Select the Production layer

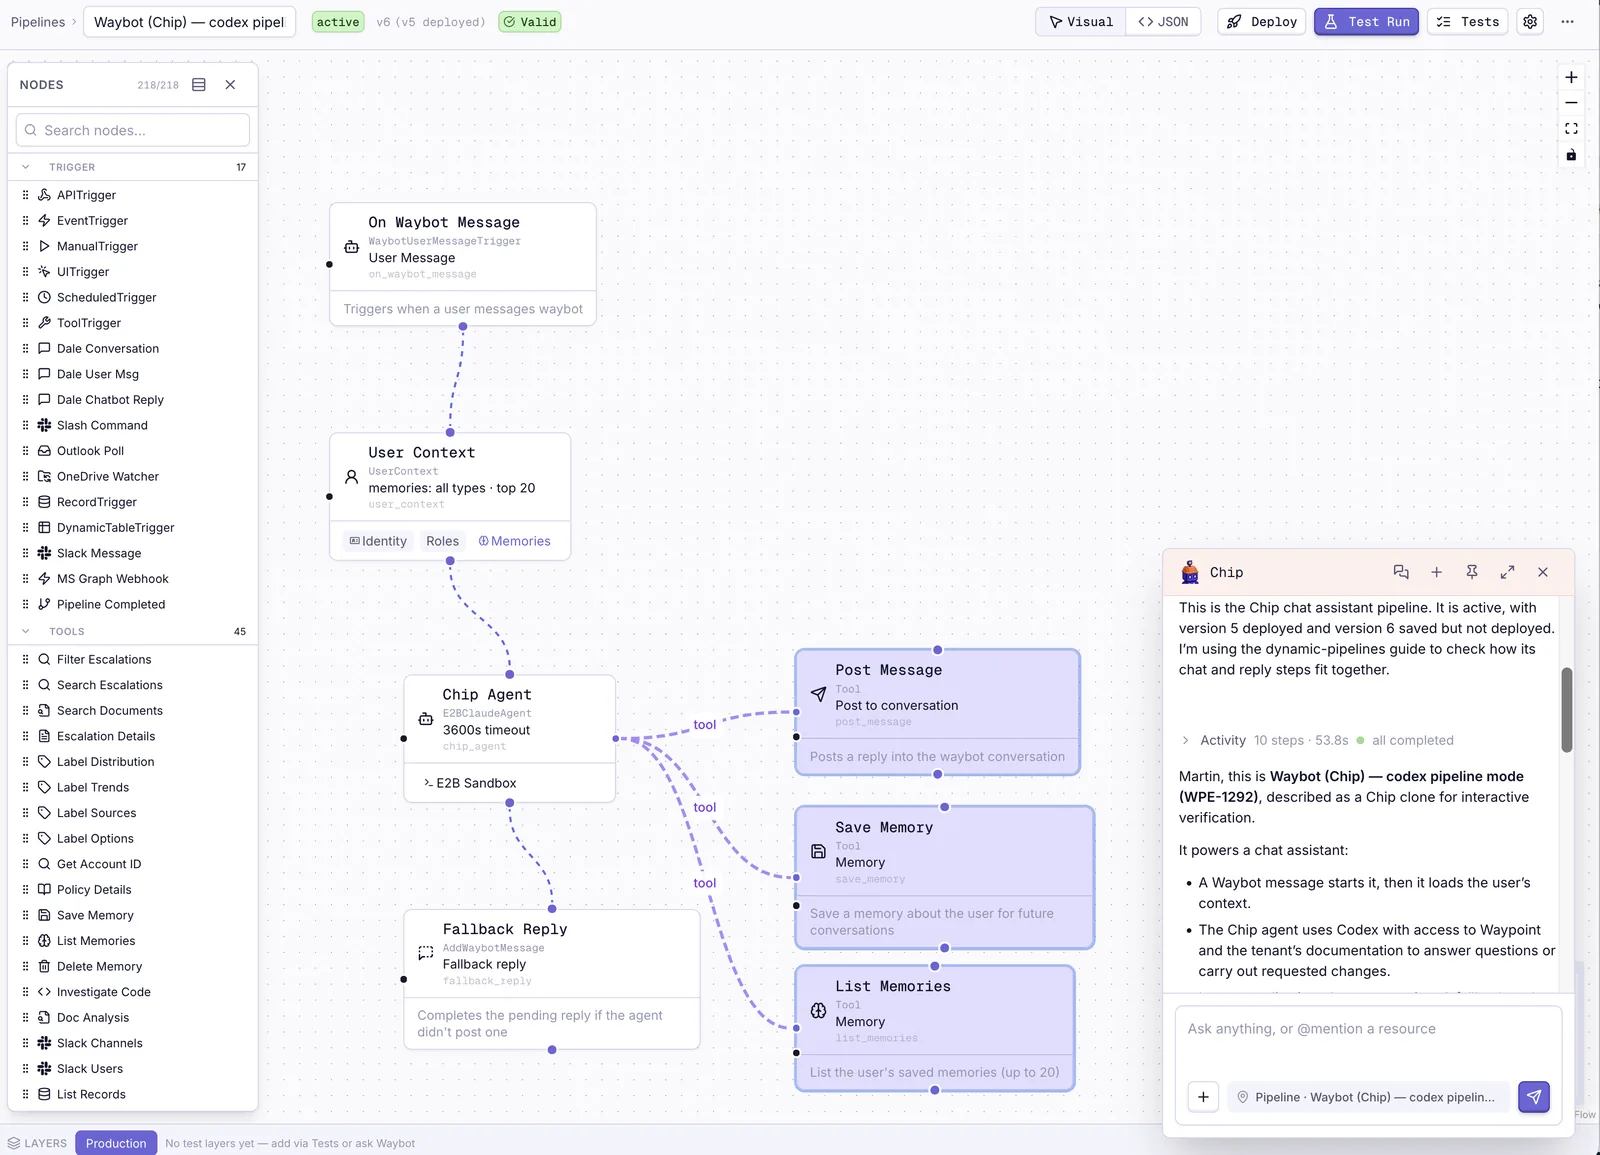pos(116,1143)
